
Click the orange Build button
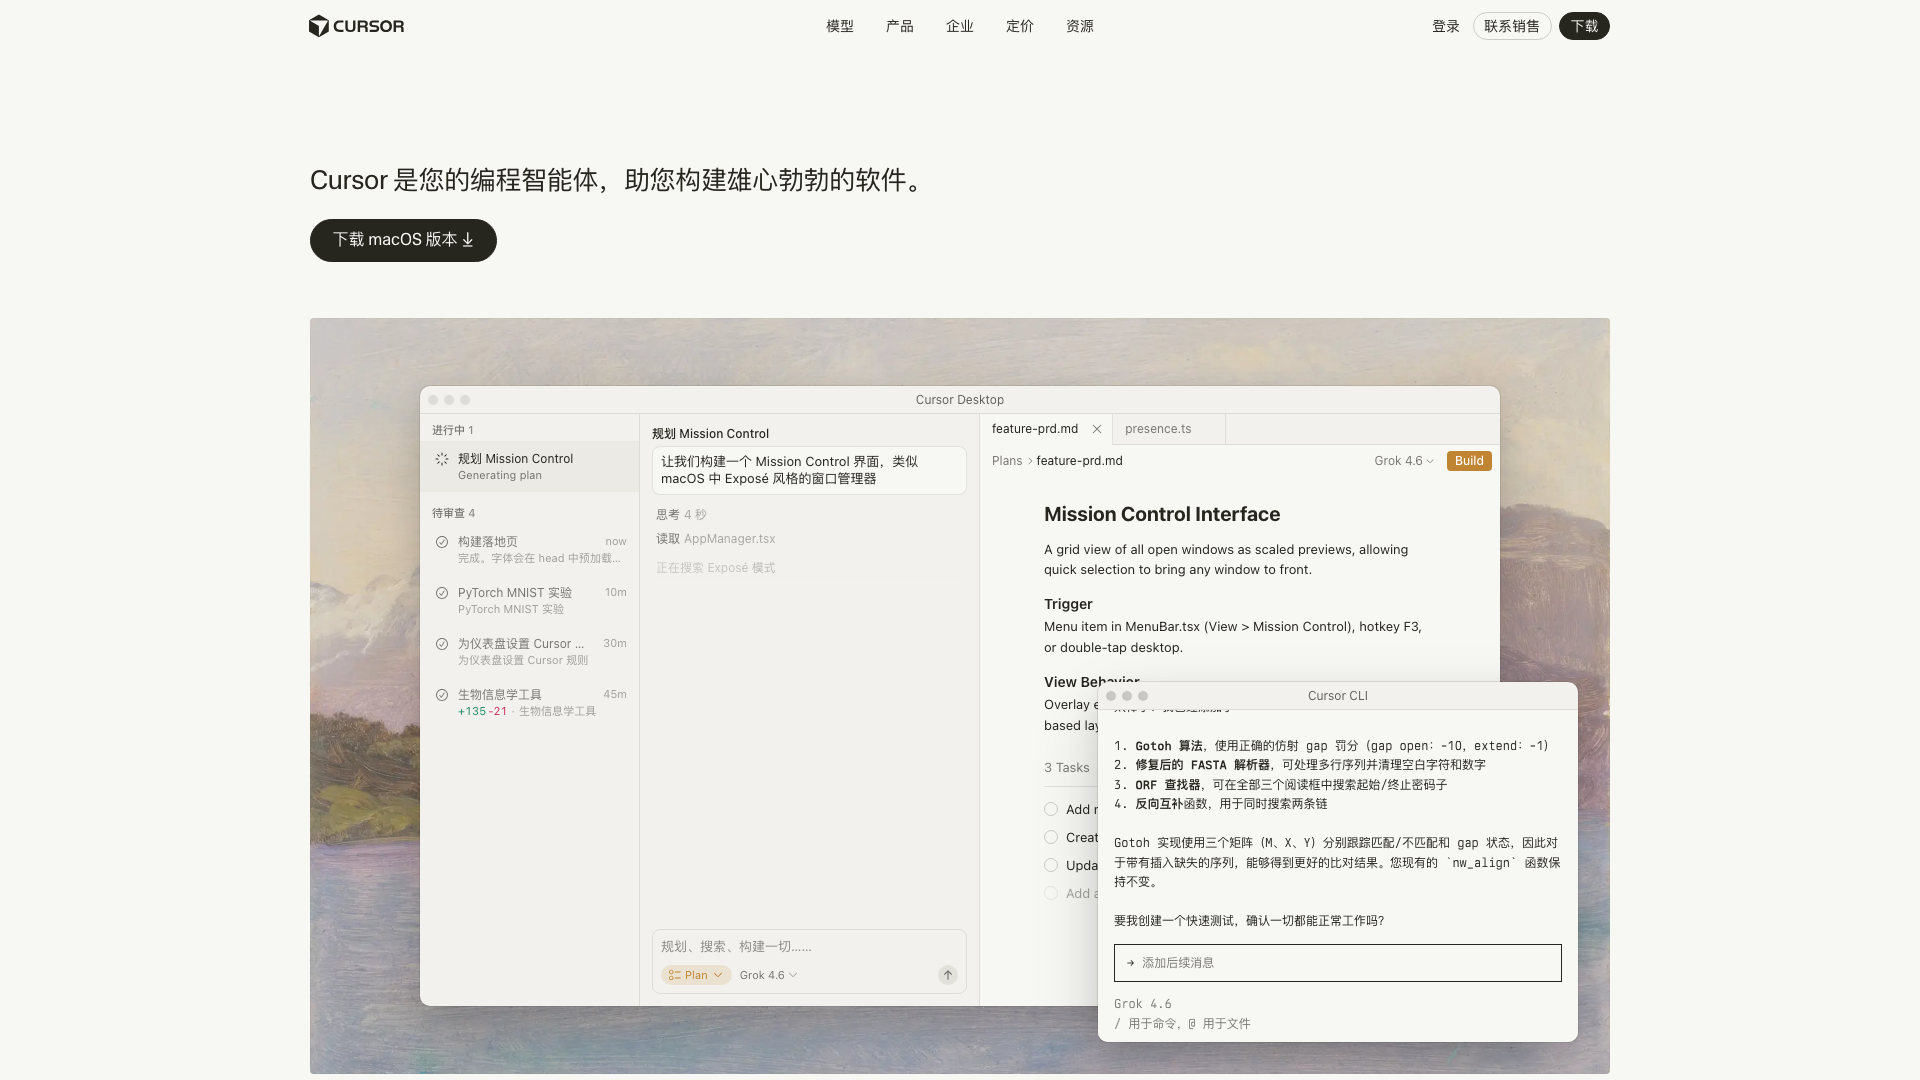[1469, 461]
